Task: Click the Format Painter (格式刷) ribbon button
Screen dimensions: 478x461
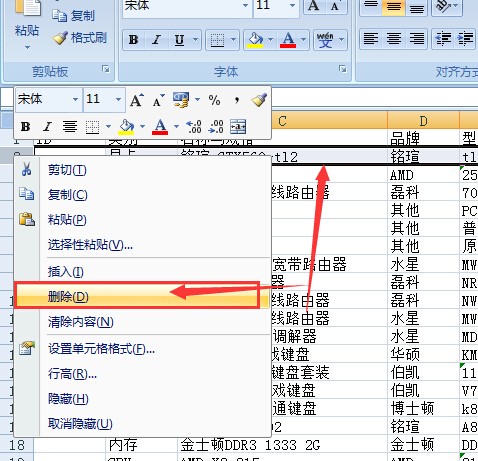Action: click(x=80, y=38)
